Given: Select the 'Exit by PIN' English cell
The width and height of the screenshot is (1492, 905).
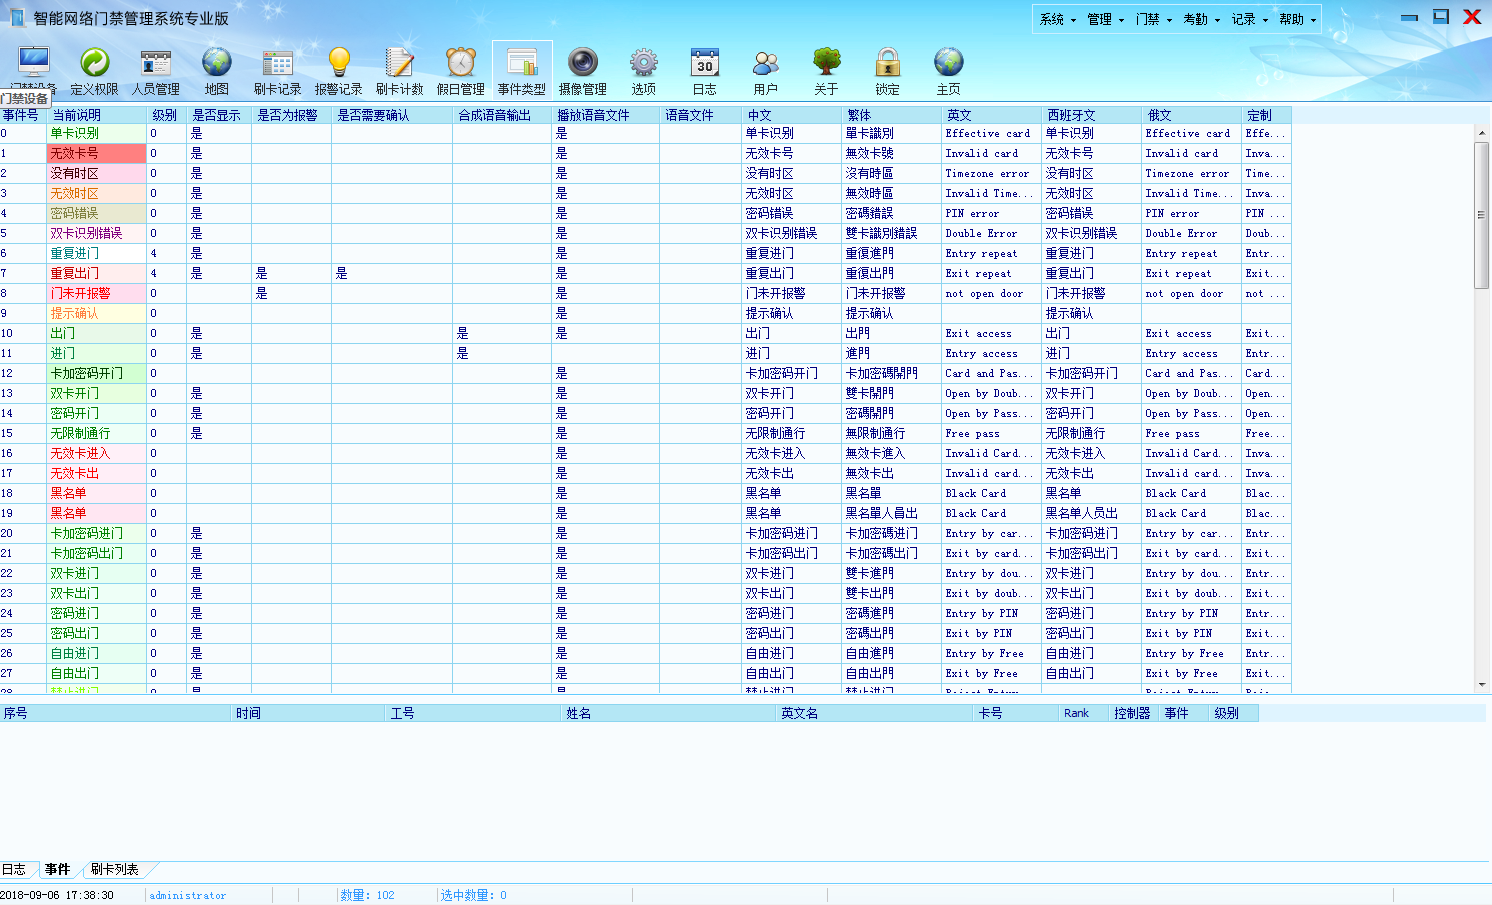Looking at the screenshot, I should point(991,633).
